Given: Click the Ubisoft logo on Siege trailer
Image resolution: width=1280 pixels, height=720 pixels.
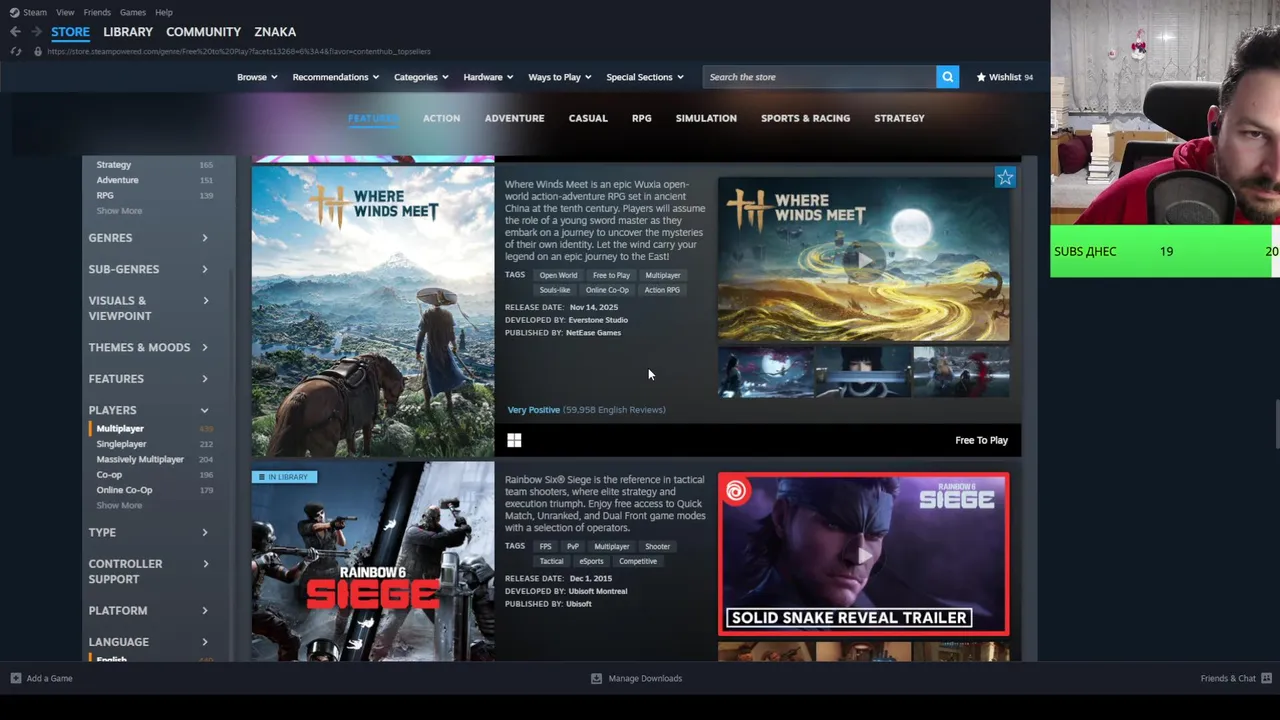Looking at the screenshot, I should click(737, 491).
